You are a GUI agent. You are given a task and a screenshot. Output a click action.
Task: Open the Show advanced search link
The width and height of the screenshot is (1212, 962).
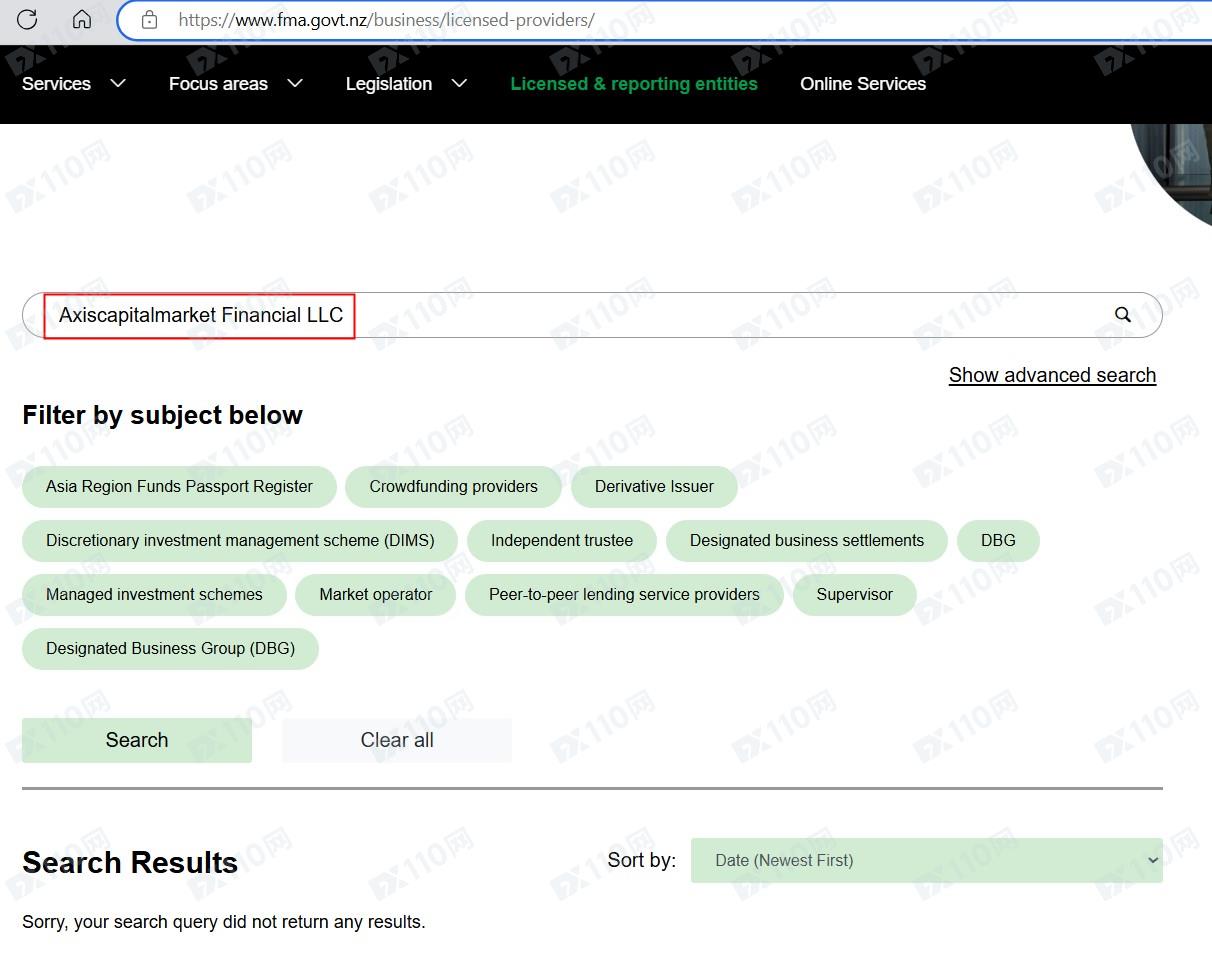[x=1052, y=375]
